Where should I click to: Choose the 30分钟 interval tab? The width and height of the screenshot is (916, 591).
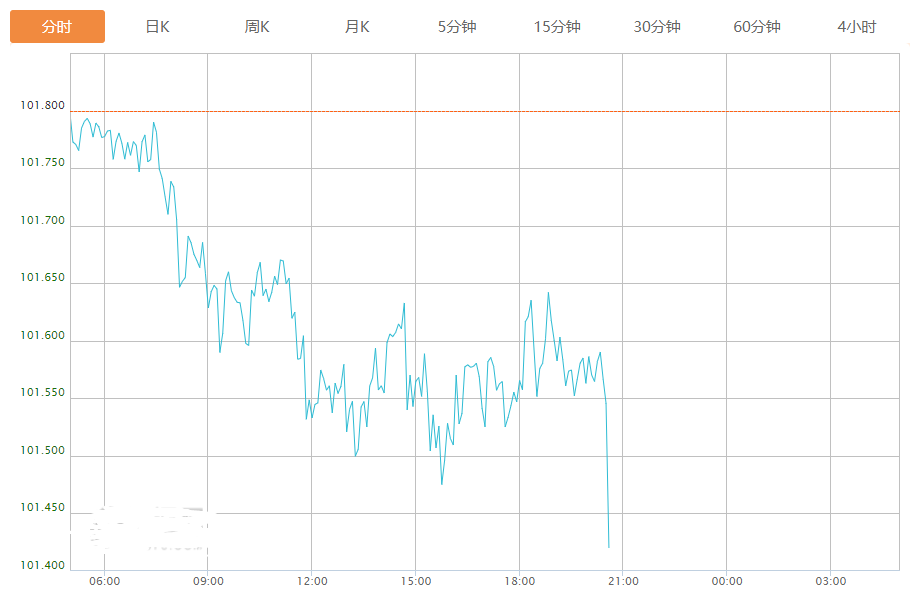coord(657,27)
